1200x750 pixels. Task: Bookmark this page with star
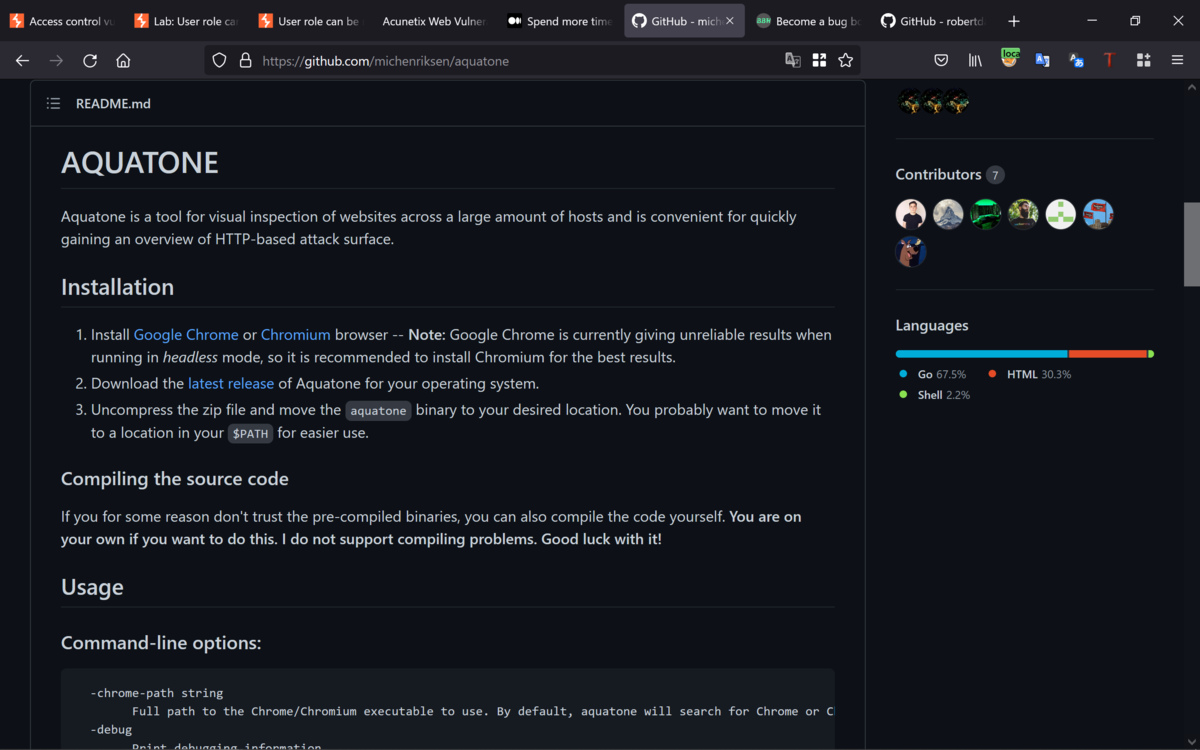pyautogui.click(x=846, y=61)
